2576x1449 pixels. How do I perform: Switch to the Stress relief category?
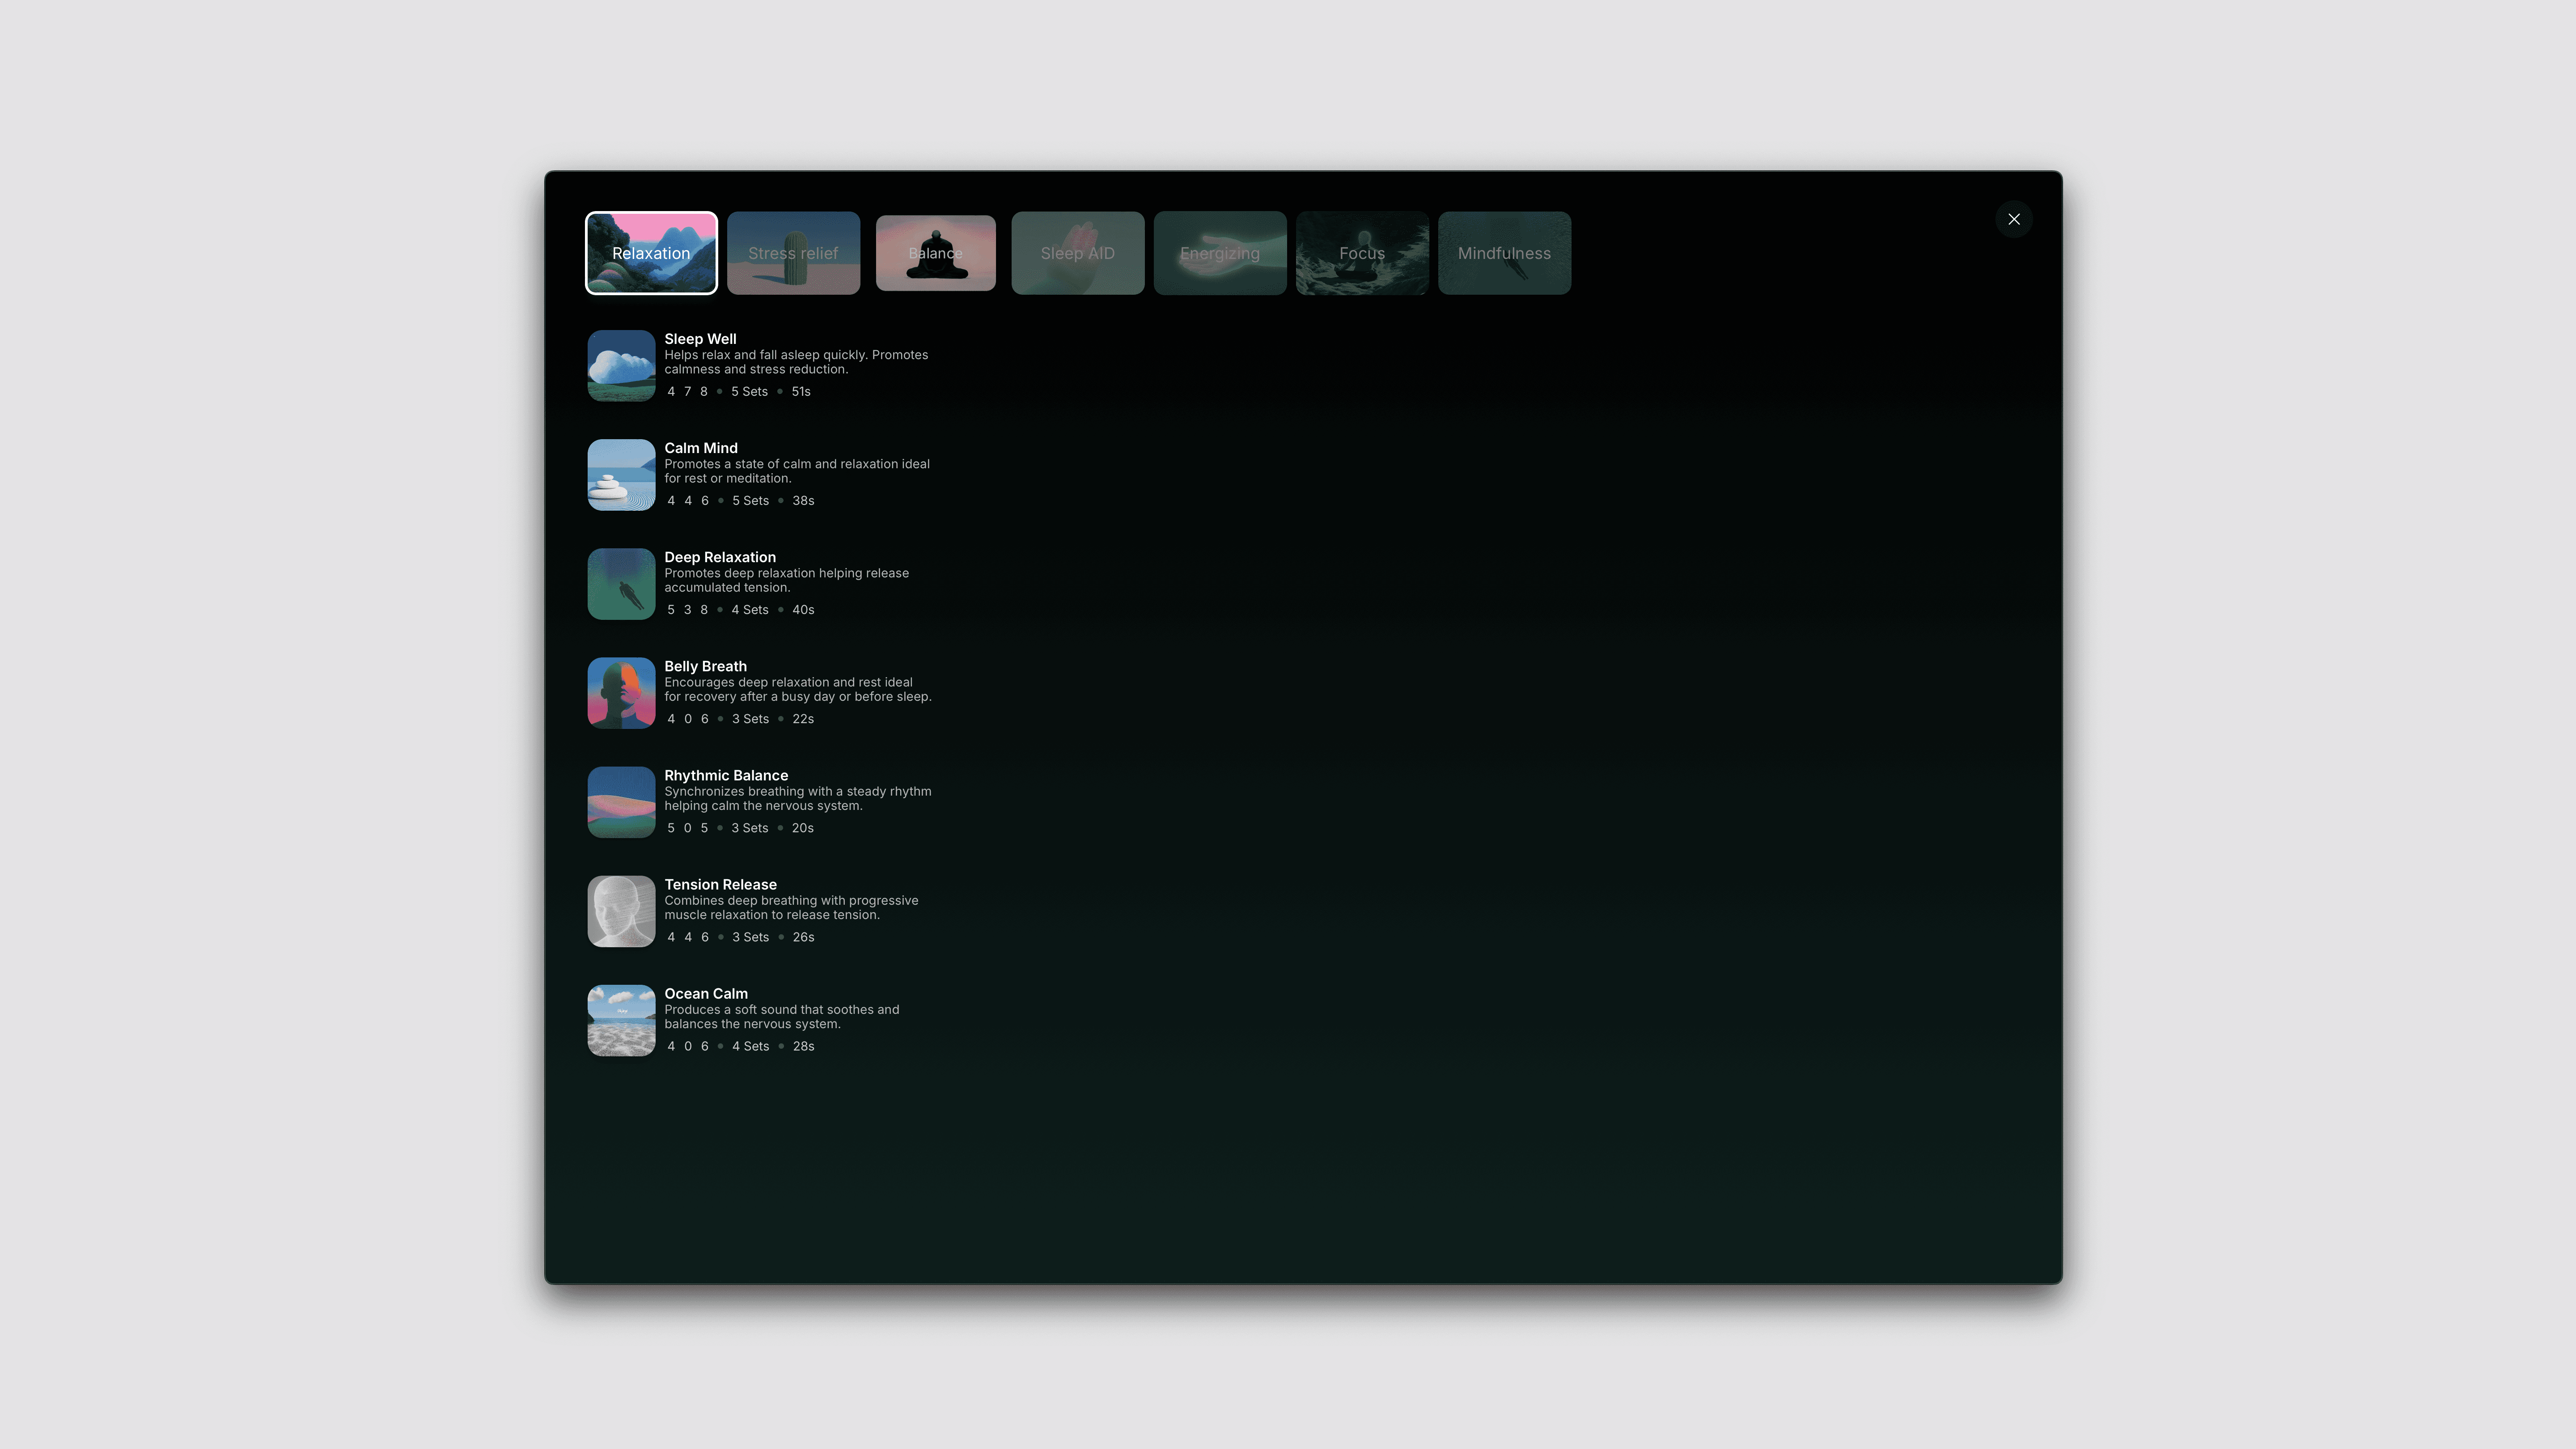point(793,253)
